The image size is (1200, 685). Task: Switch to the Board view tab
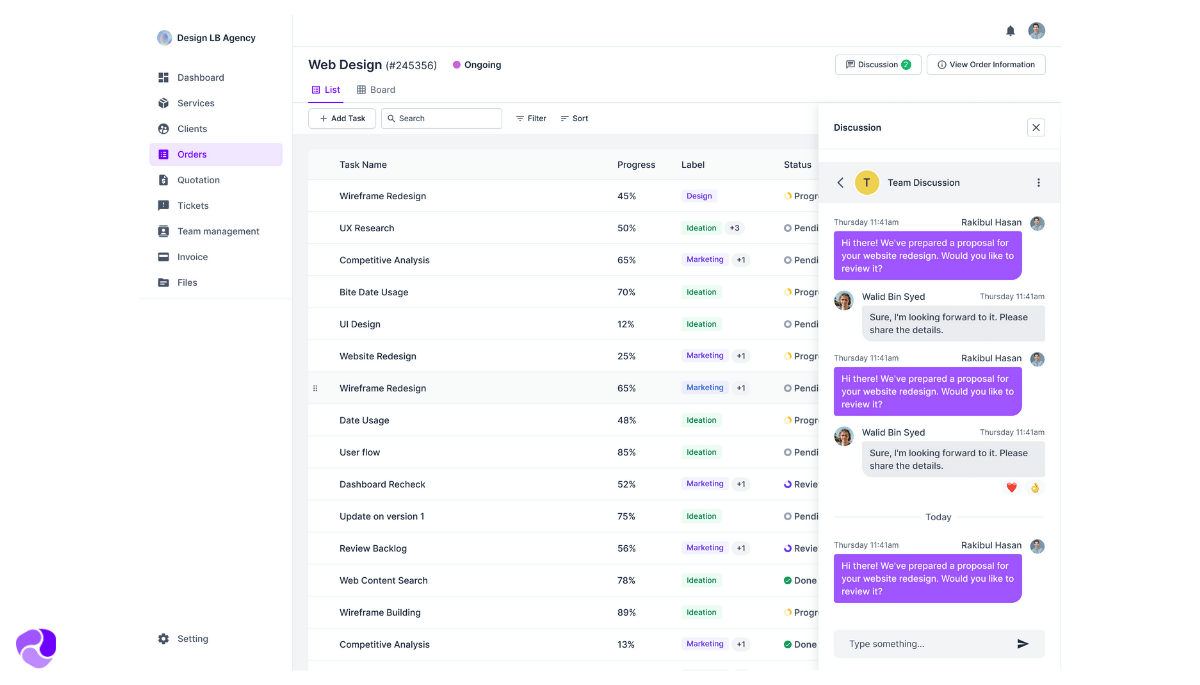click(375, 89)
